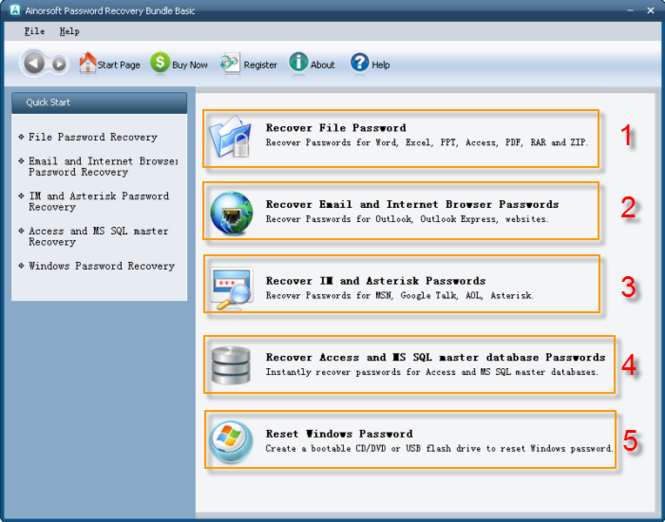Open Recover Email and Internet Browser Passwords

[412, 204]
